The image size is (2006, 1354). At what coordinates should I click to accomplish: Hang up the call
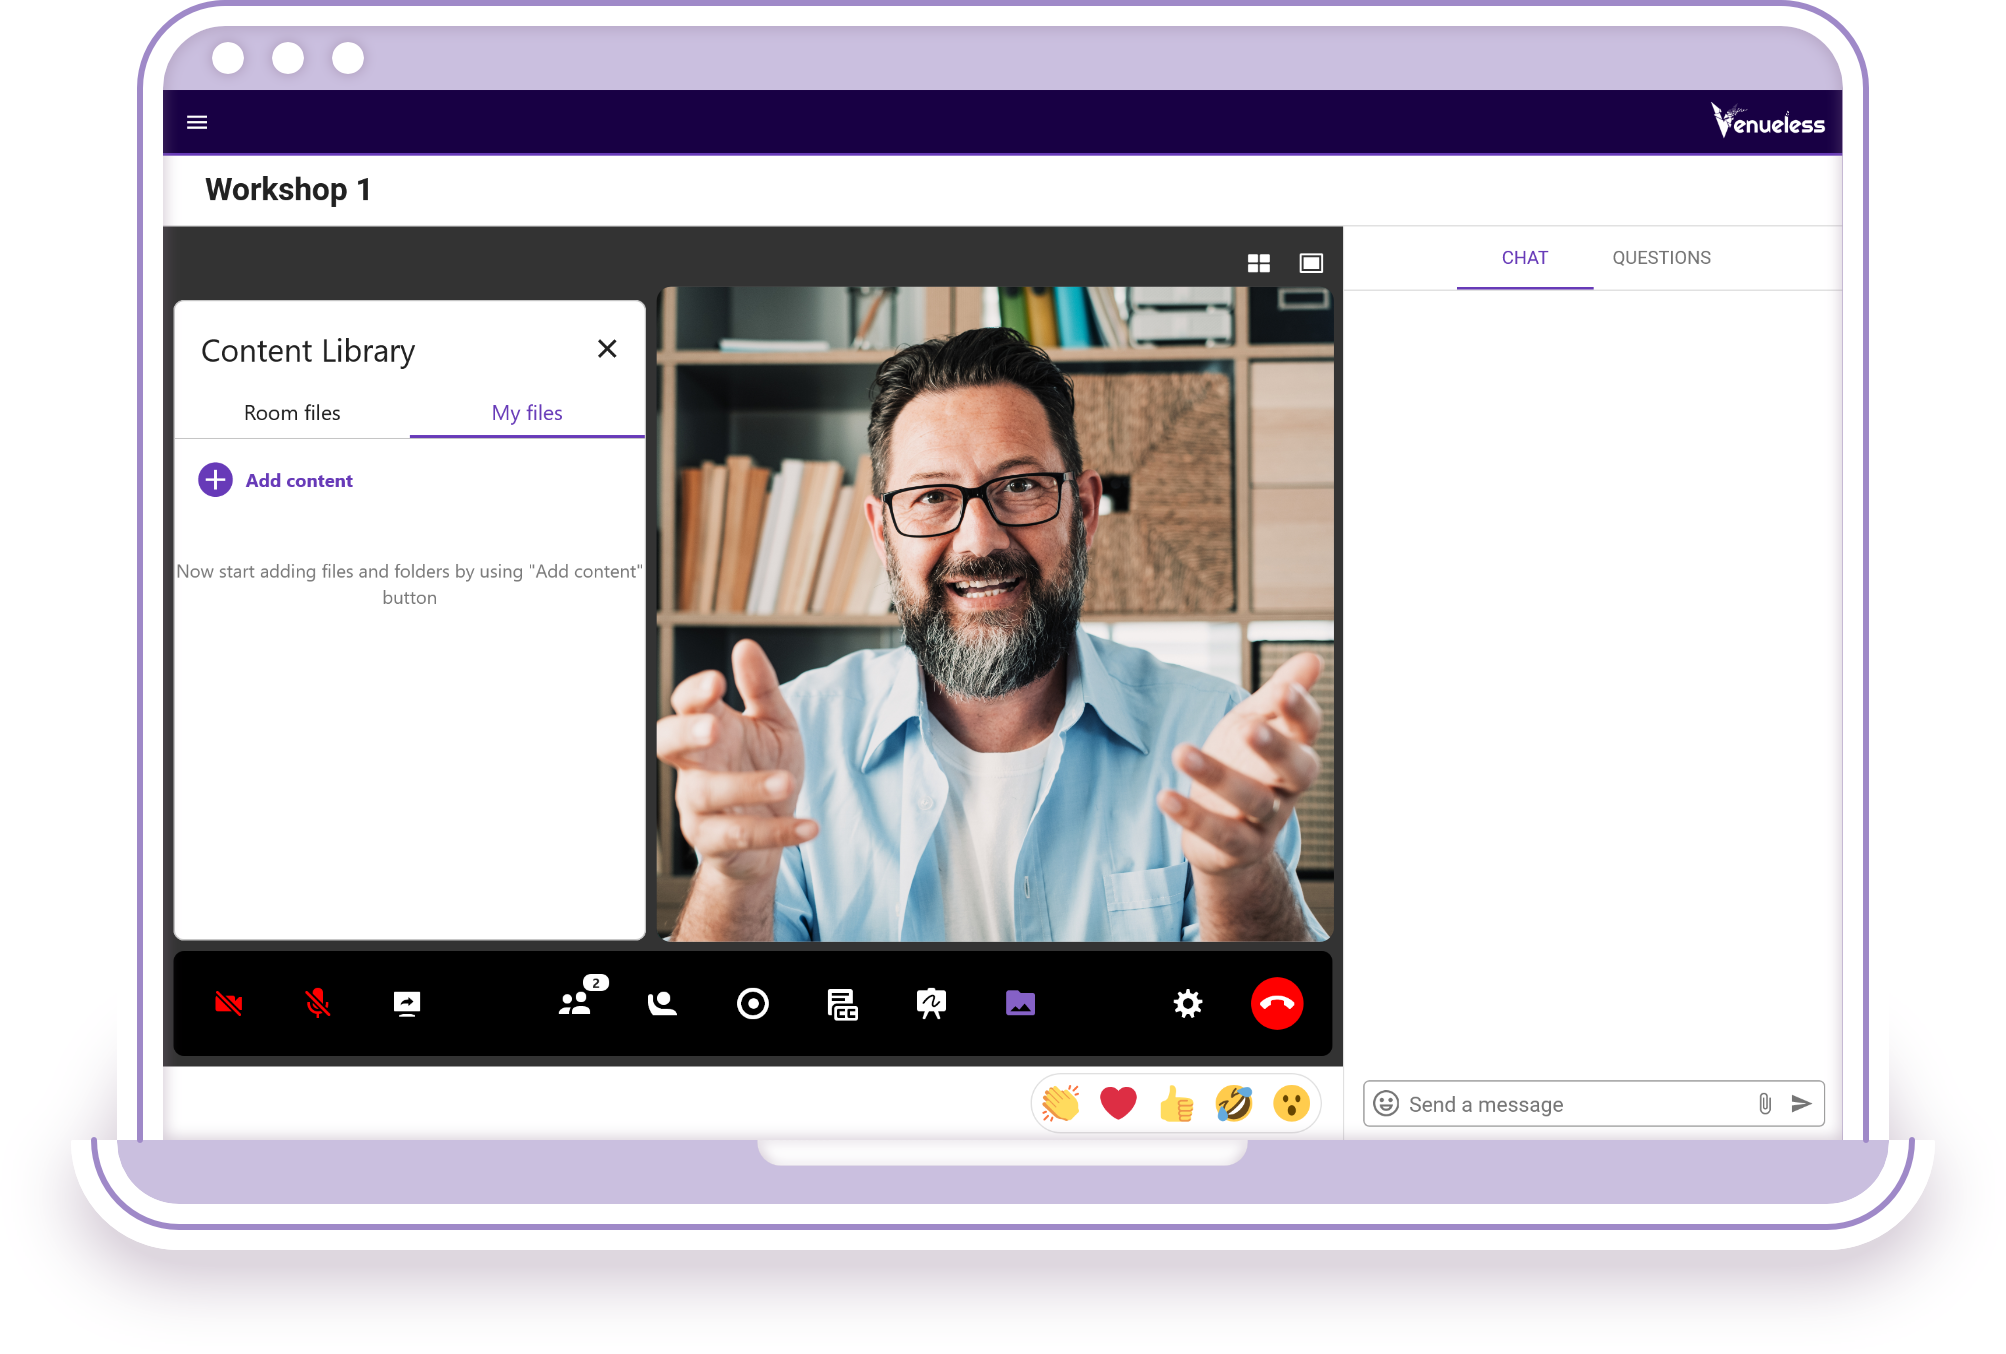coord(1277,1003)
